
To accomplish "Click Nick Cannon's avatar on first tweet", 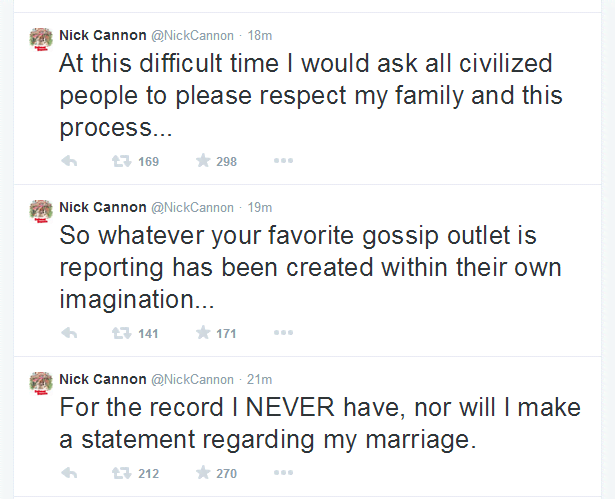I will (x=41, y=39).
